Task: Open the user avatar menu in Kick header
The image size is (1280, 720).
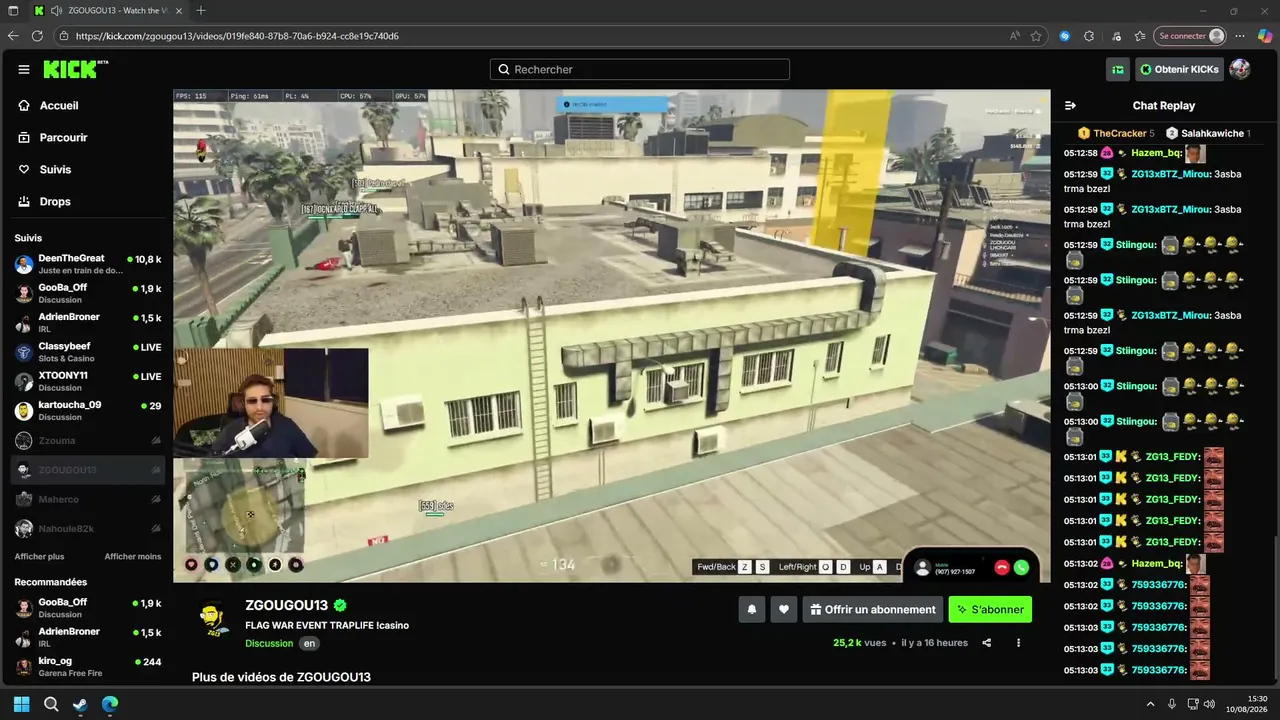Action: coord(1240,69)
